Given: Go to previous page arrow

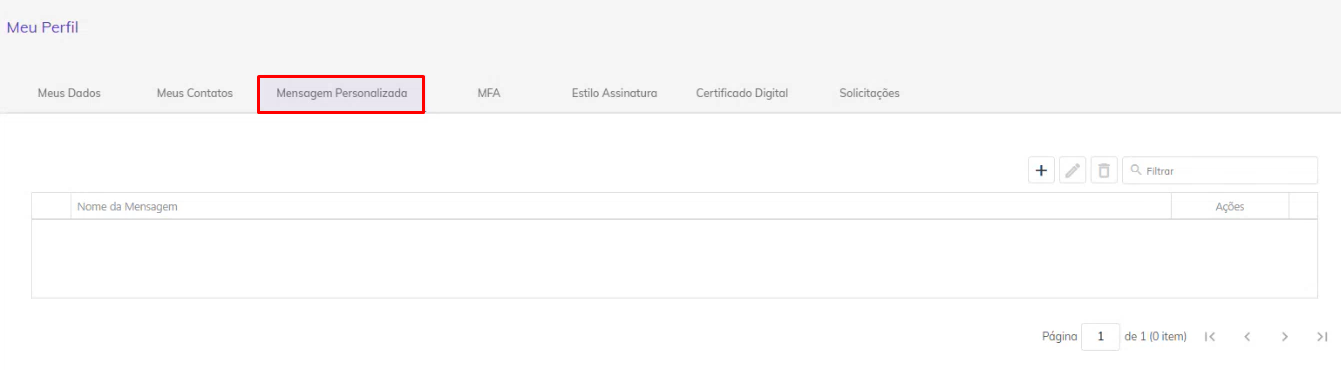Looking at the screenshot, I should 1247,337.
